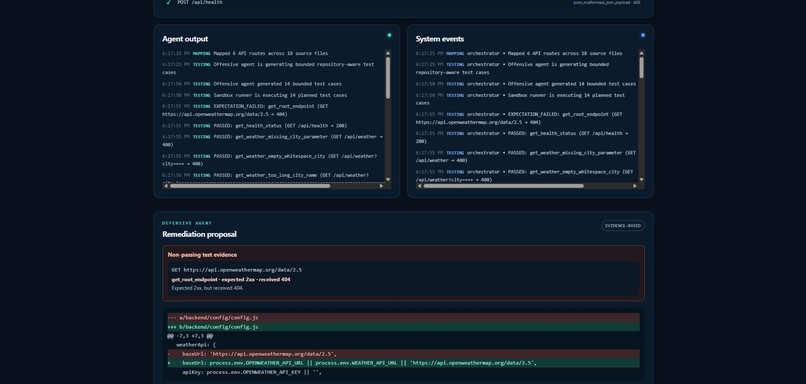This screenshot has width=806, height=384.
Task: Click 'Expected 2xx, but received 404.' message
Action: (208, 288)
